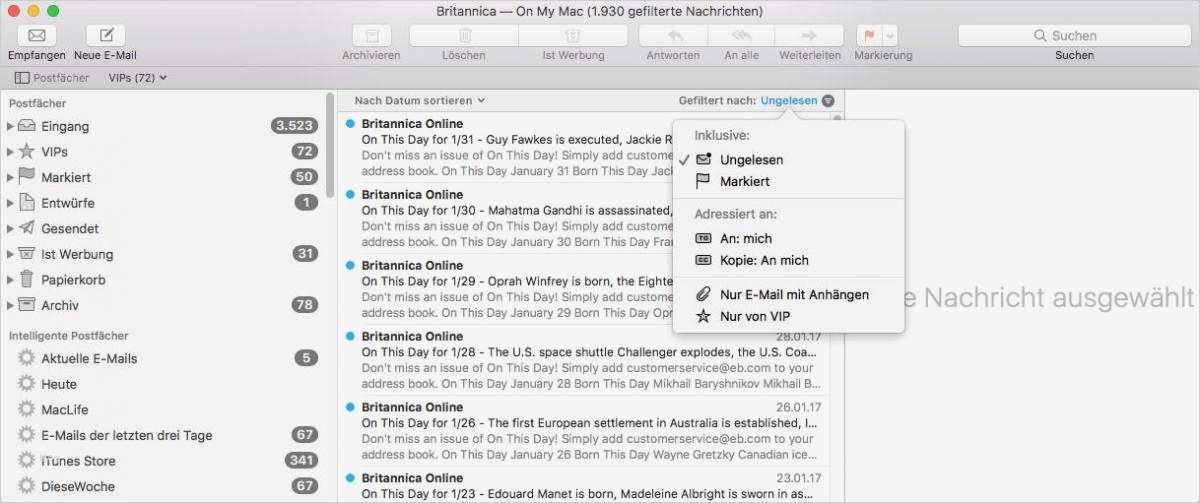Click the Intelligente Postfächer section header
Image resolution: width=1200 pixels, height=503 pixels.
coord(69,336)
